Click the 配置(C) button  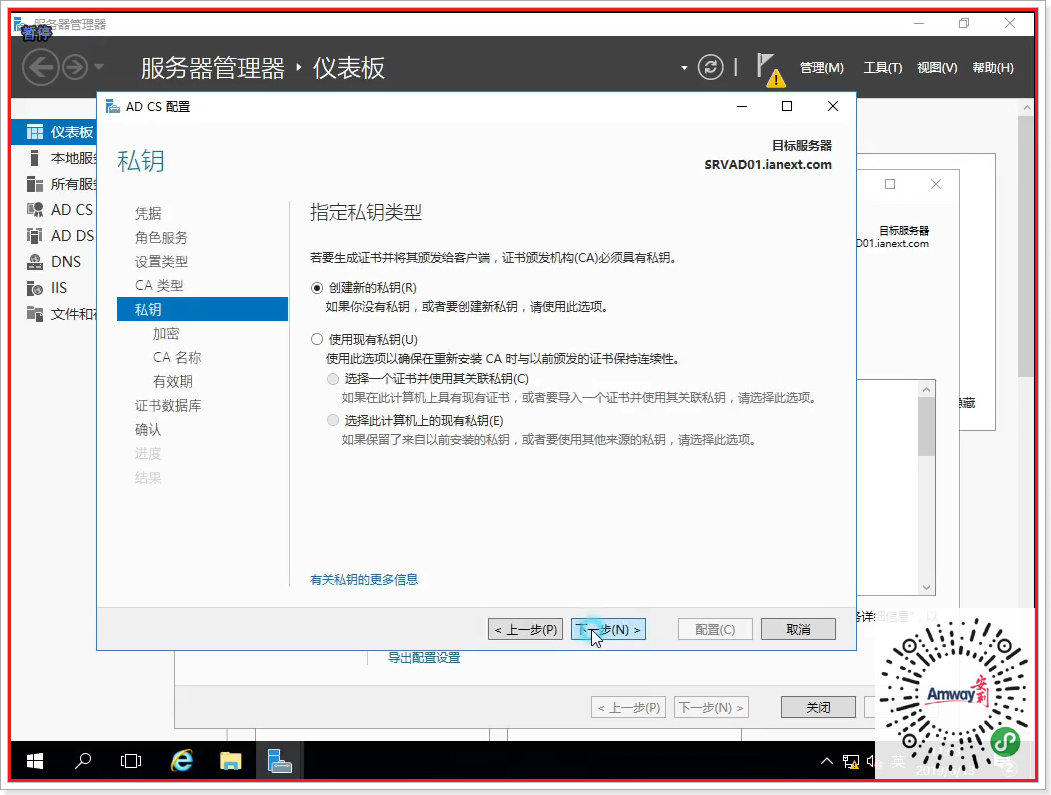pos(715,629)
